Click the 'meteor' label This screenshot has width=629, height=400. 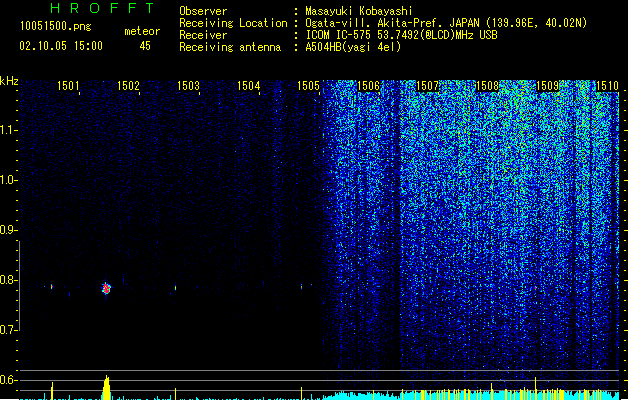(x=142, y=31)
